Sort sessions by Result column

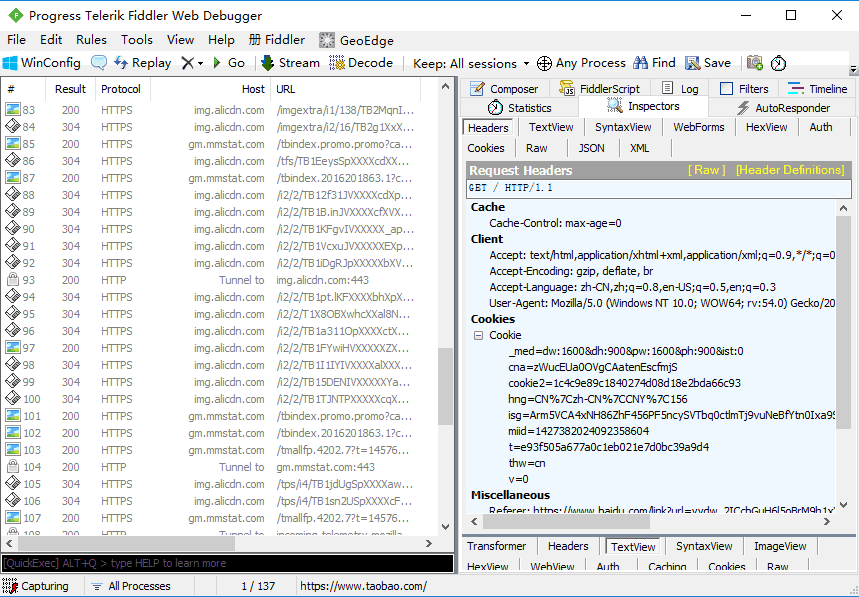point(70,89)
